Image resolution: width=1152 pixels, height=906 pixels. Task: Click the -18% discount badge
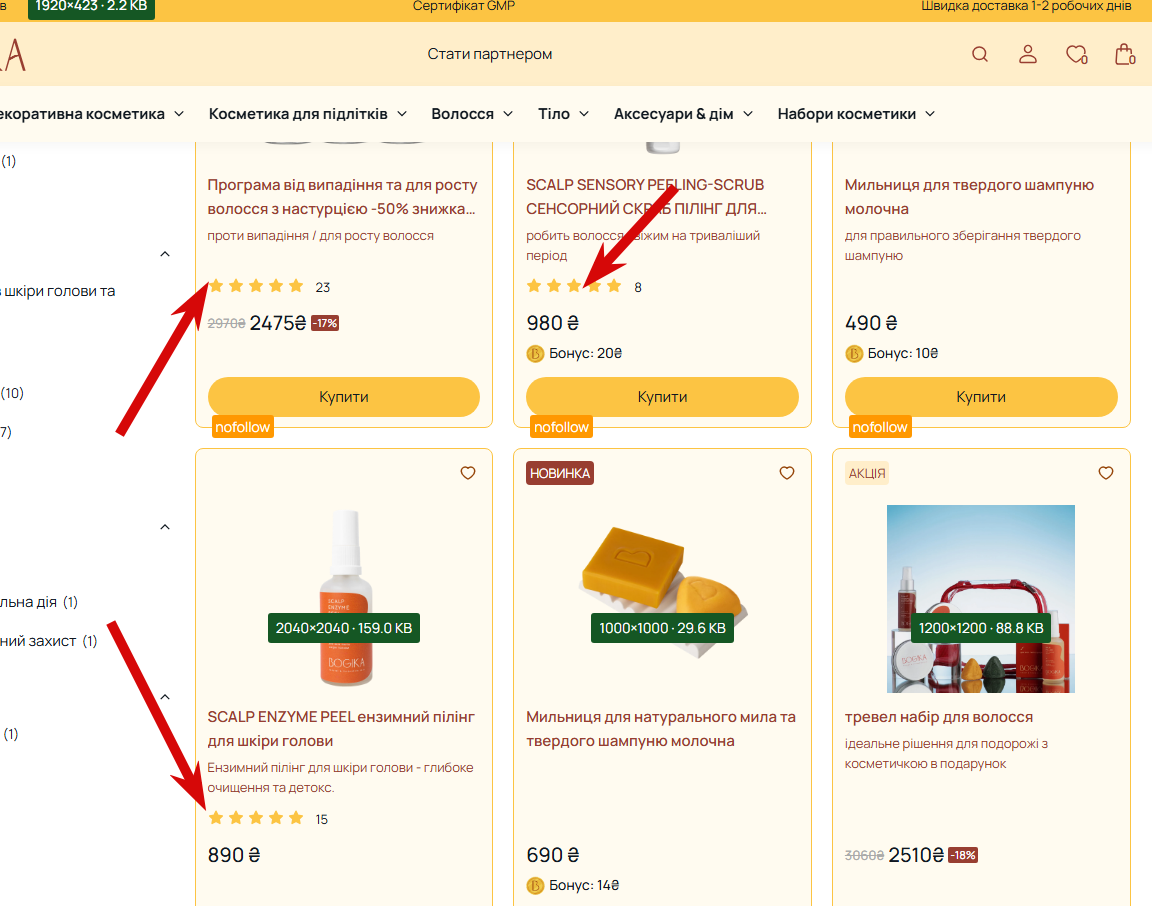(x=962, y=855)
